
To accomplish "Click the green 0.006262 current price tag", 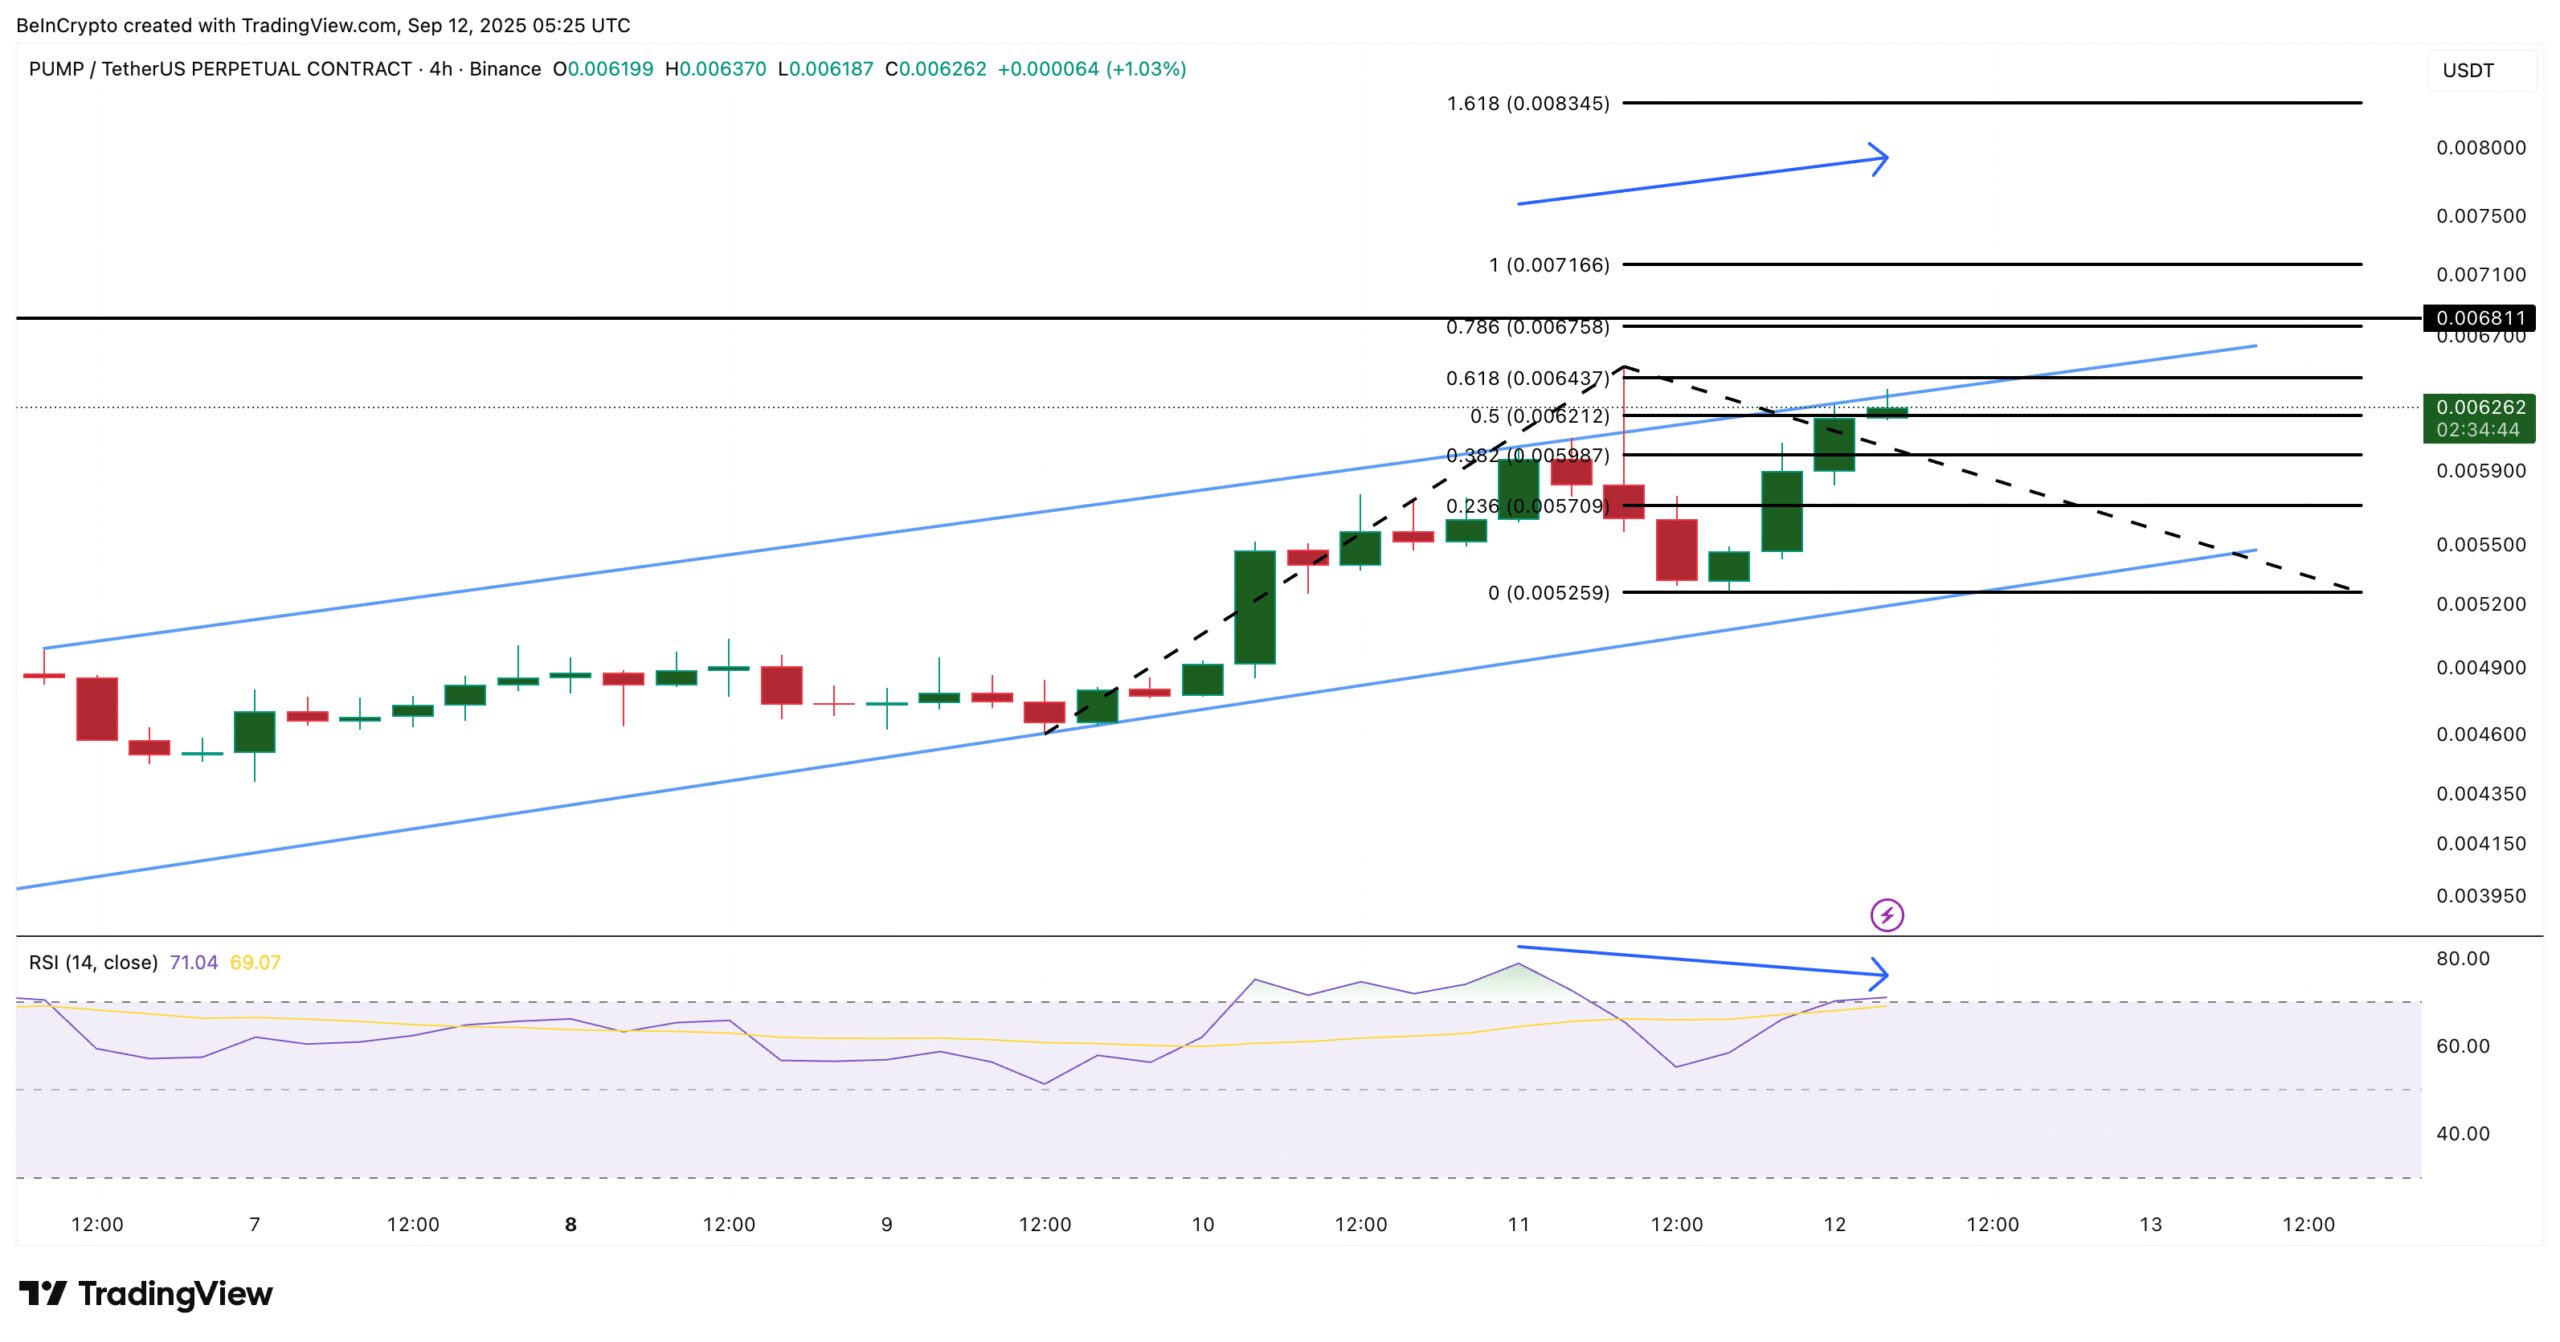I will (2477, 408).
